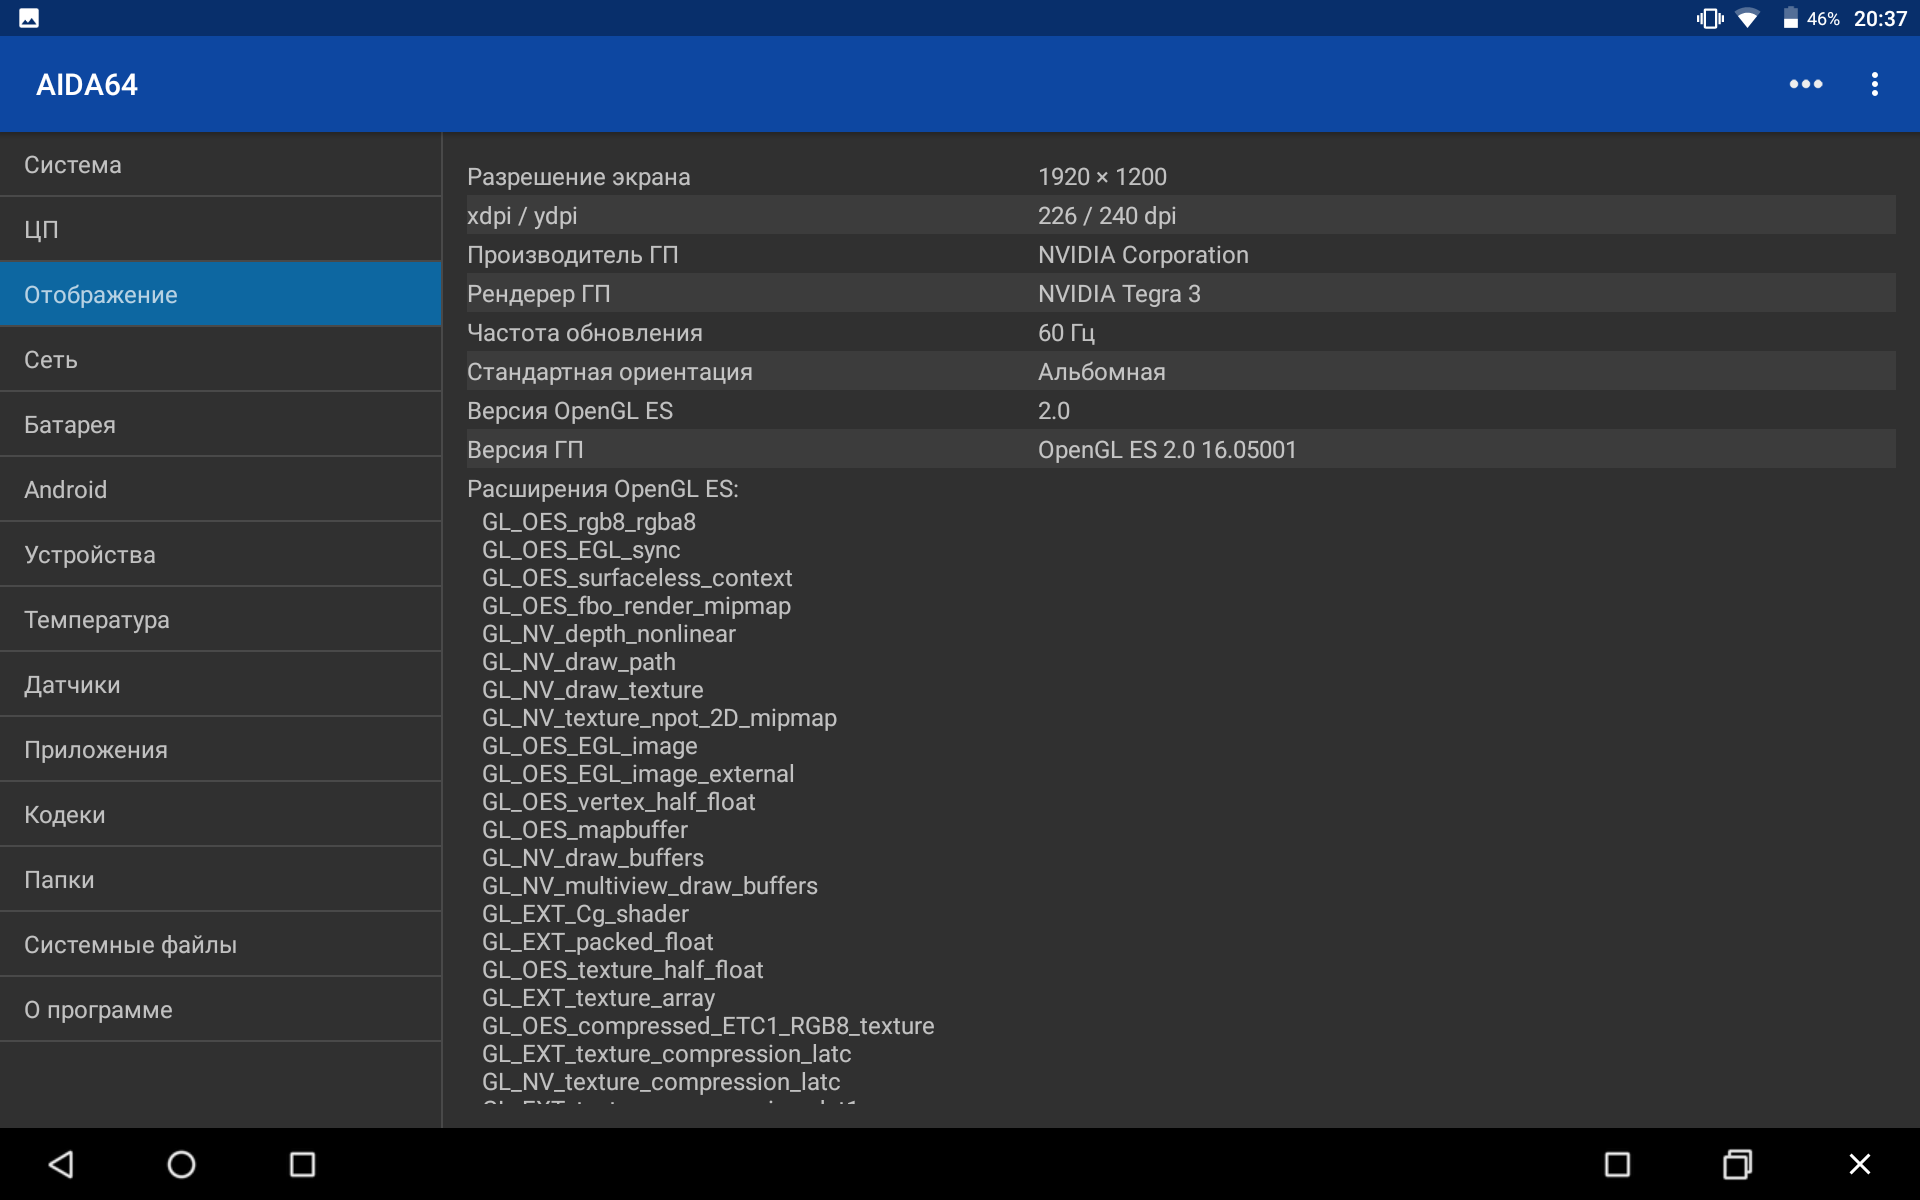Select the Отображение sidebar item
This screenshot has height=1200, width=1920.
point(220,295)
